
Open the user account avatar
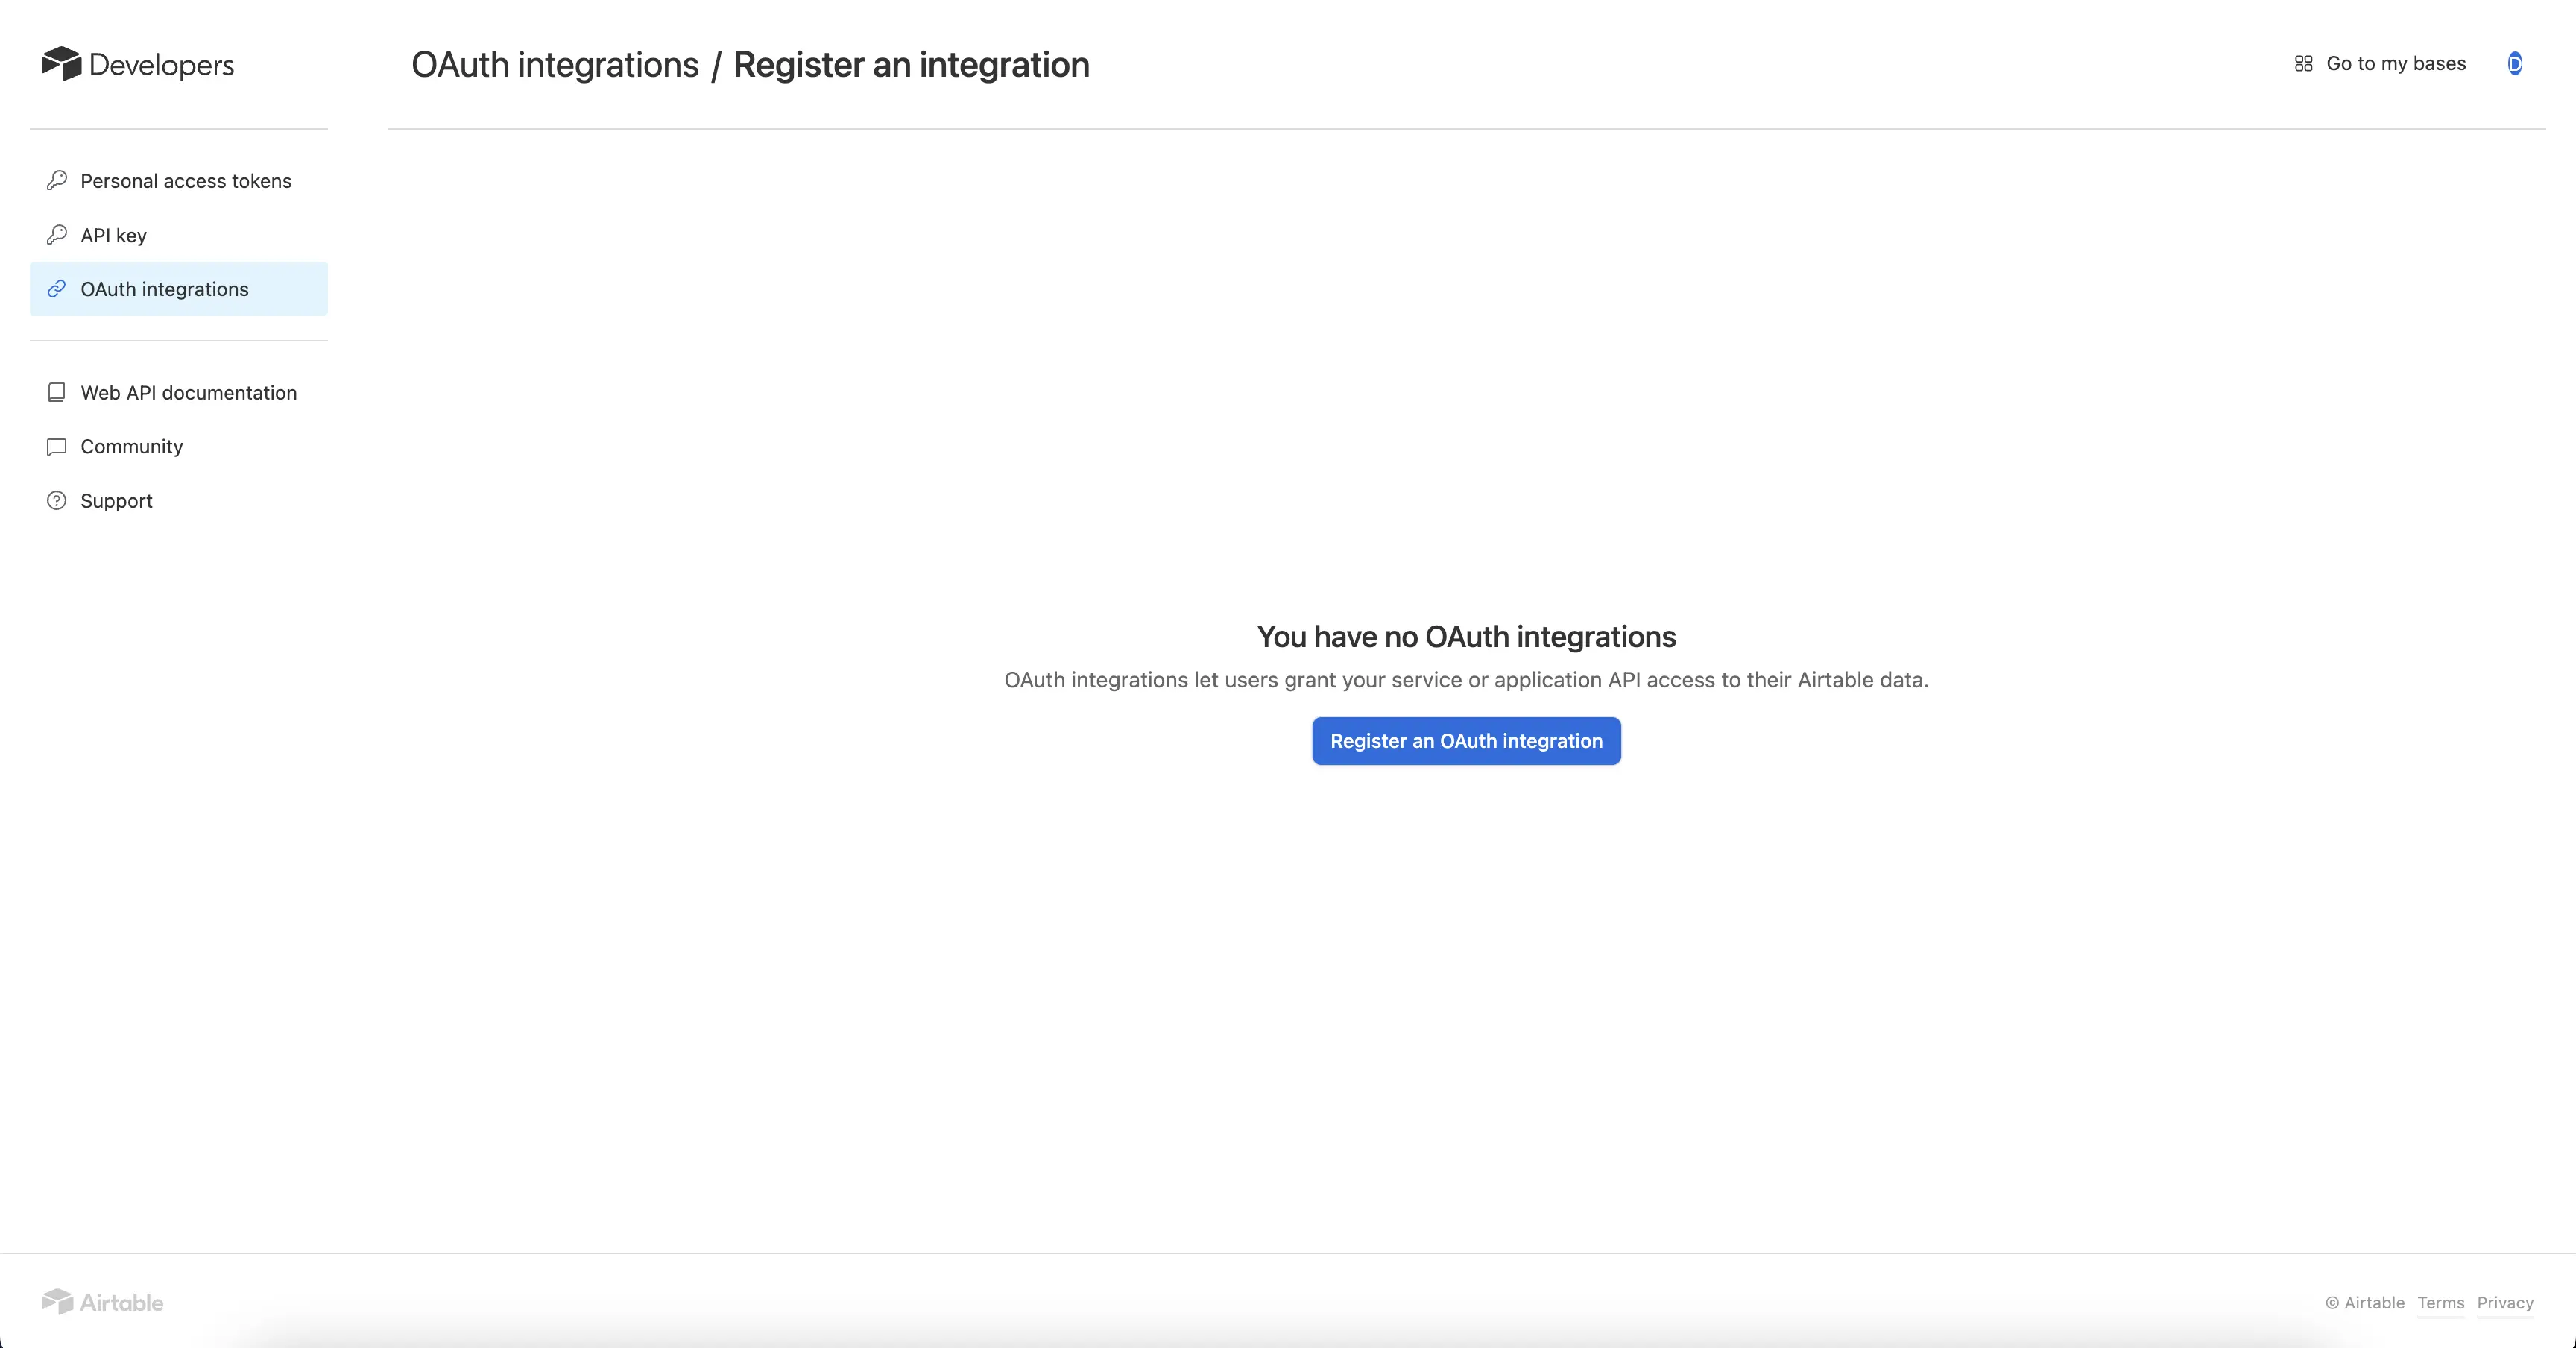(2514, 63)
